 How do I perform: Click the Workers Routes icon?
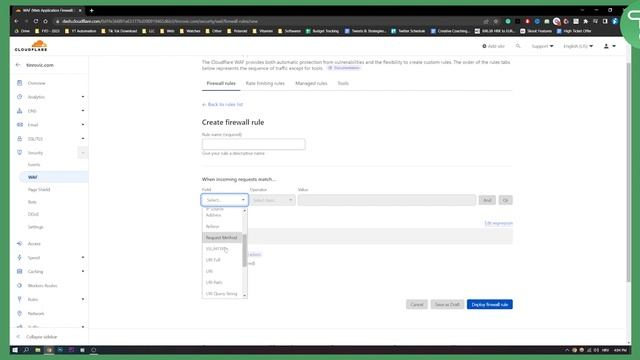coord(20,285)
